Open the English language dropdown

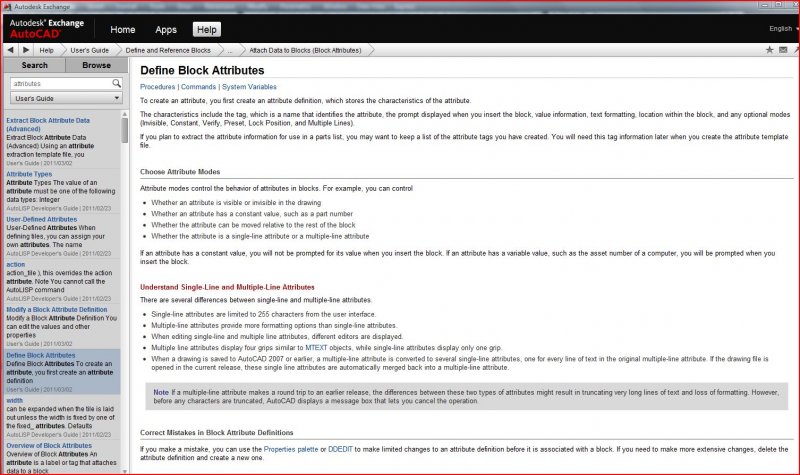pos(784,29)
